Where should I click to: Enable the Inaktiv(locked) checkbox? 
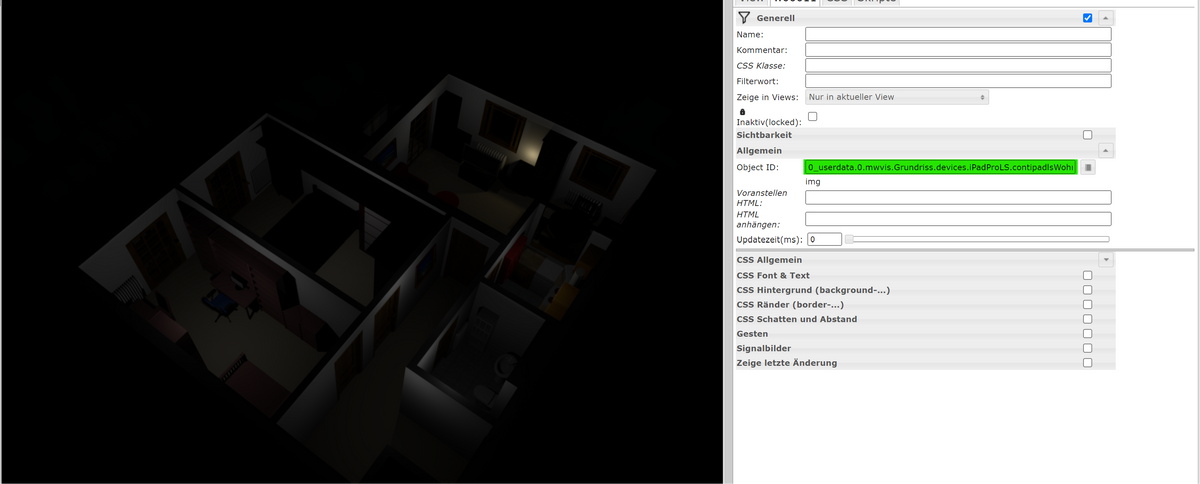click(x=812, y=117)
